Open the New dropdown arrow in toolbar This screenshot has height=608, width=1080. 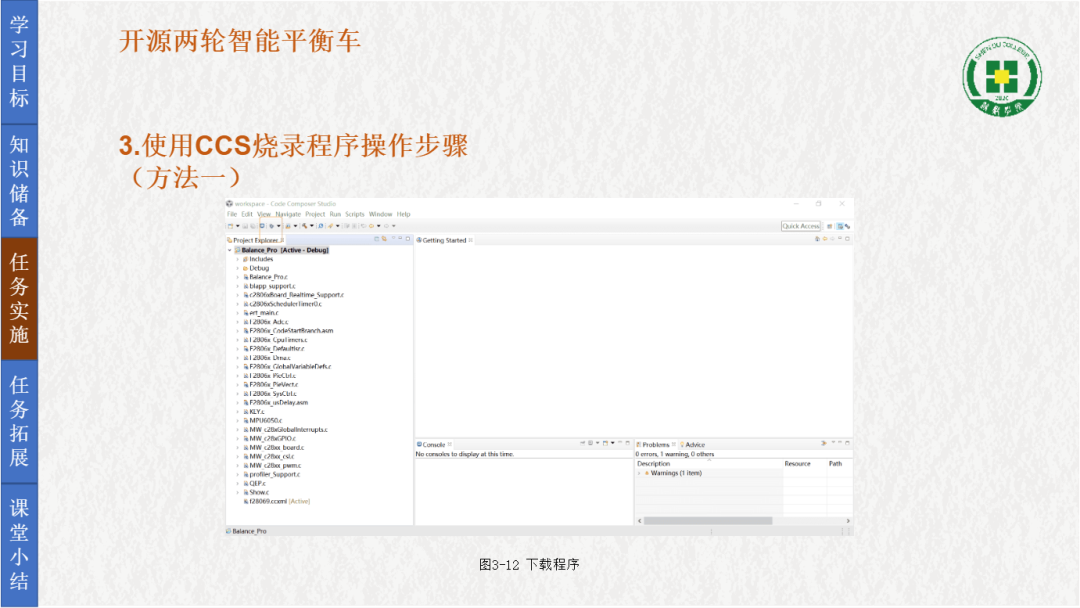coord(238,226)
